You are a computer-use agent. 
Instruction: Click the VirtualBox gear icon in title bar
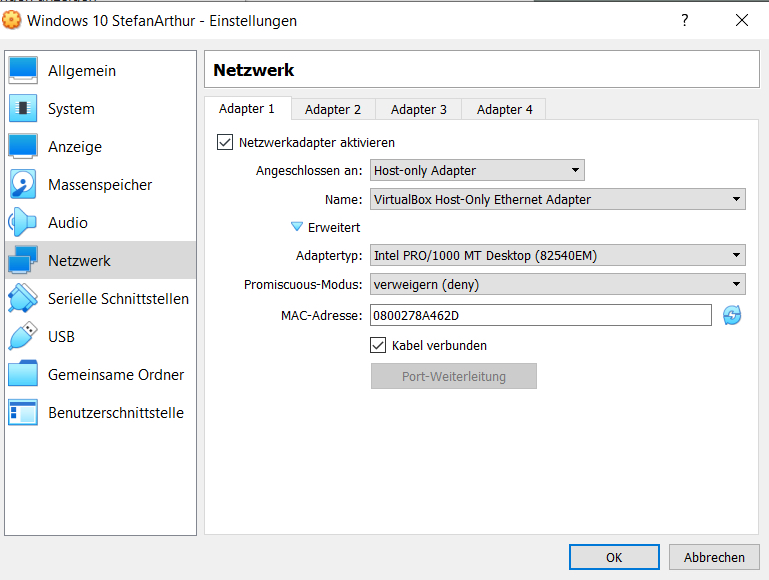point(11,20)
